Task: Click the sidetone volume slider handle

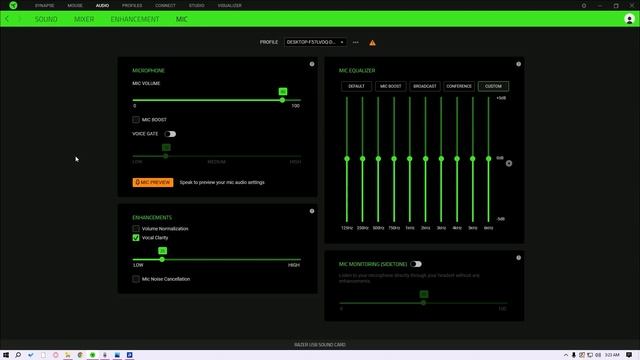Action: pos(424,303)
